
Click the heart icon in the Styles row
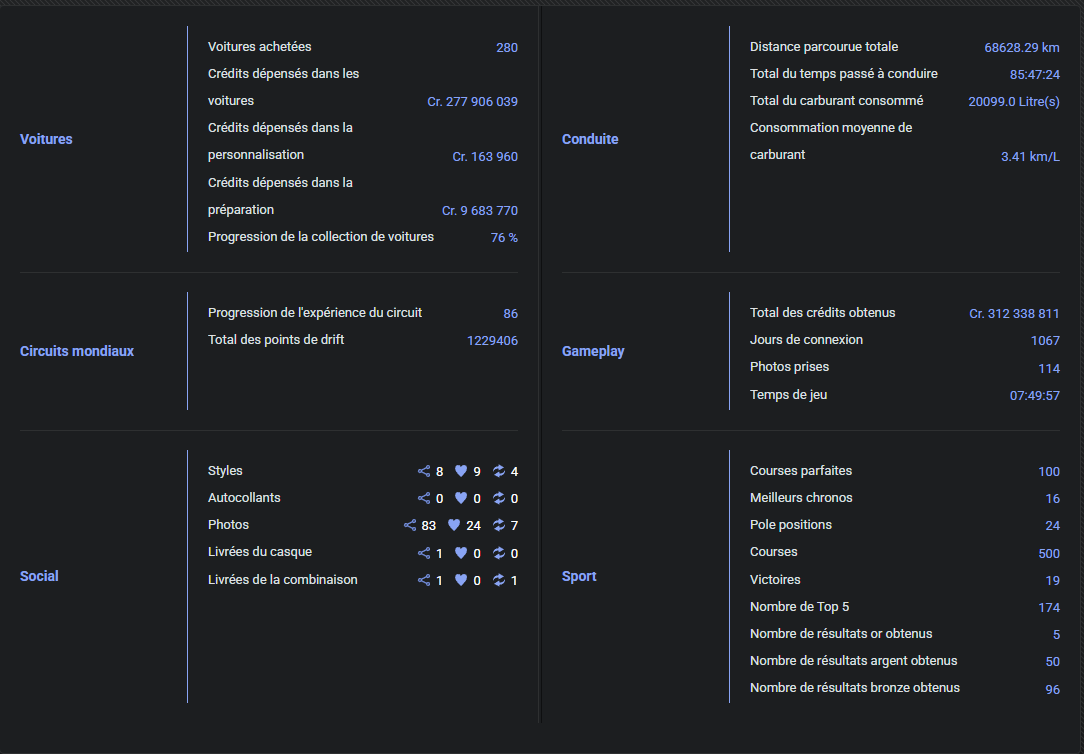tap(461, 471)
